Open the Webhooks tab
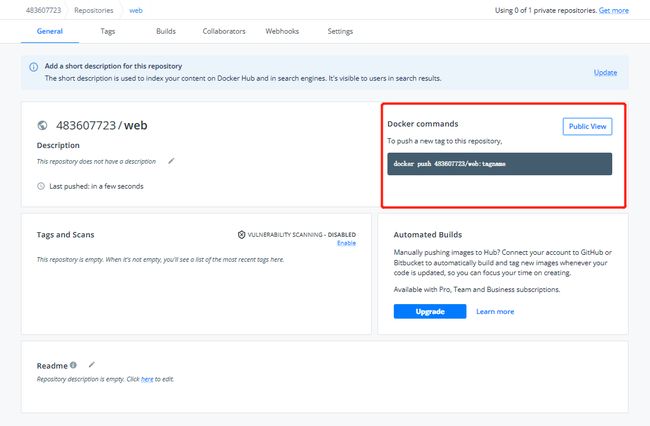Viewport: 650px width, 426px height. (x=282, y=31)
